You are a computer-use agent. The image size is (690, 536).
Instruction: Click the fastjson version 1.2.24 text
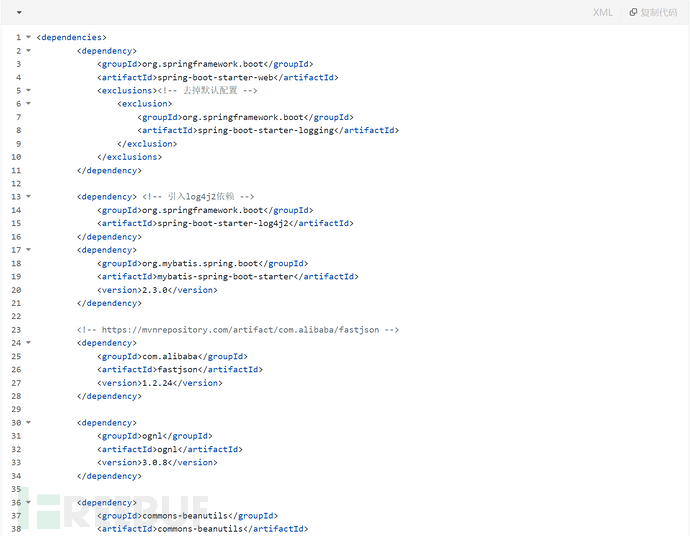tap(162, 383)
